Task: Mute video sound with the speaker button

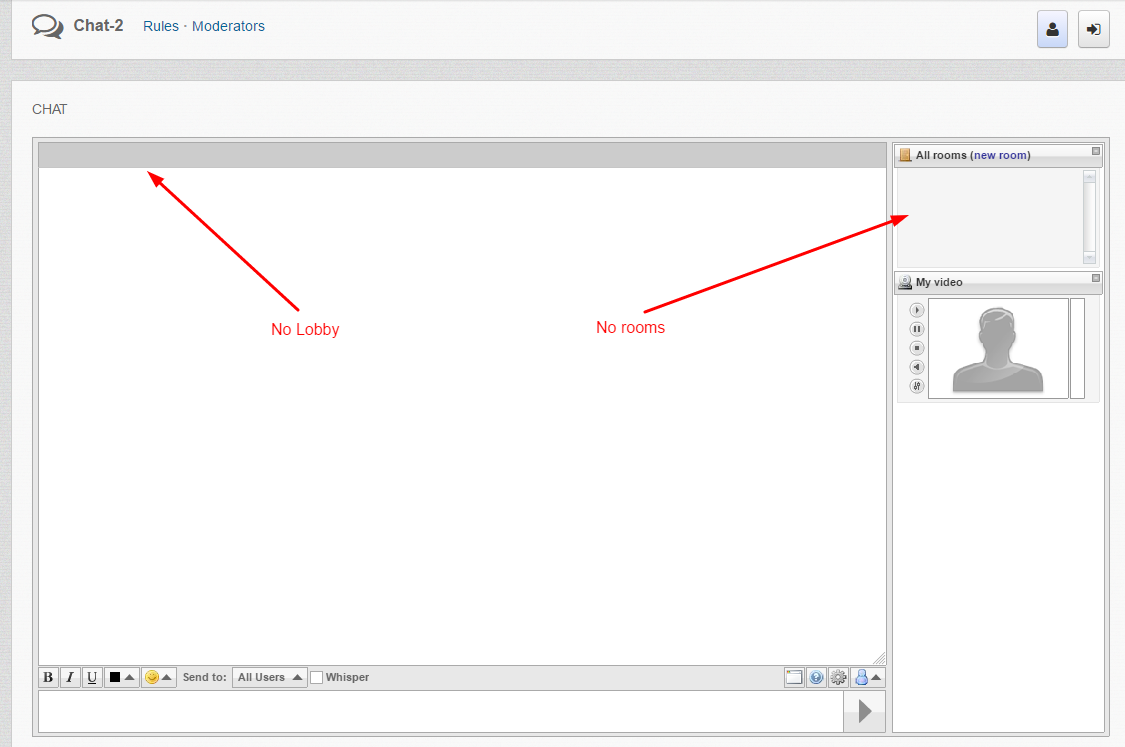Action: (916, 367)
